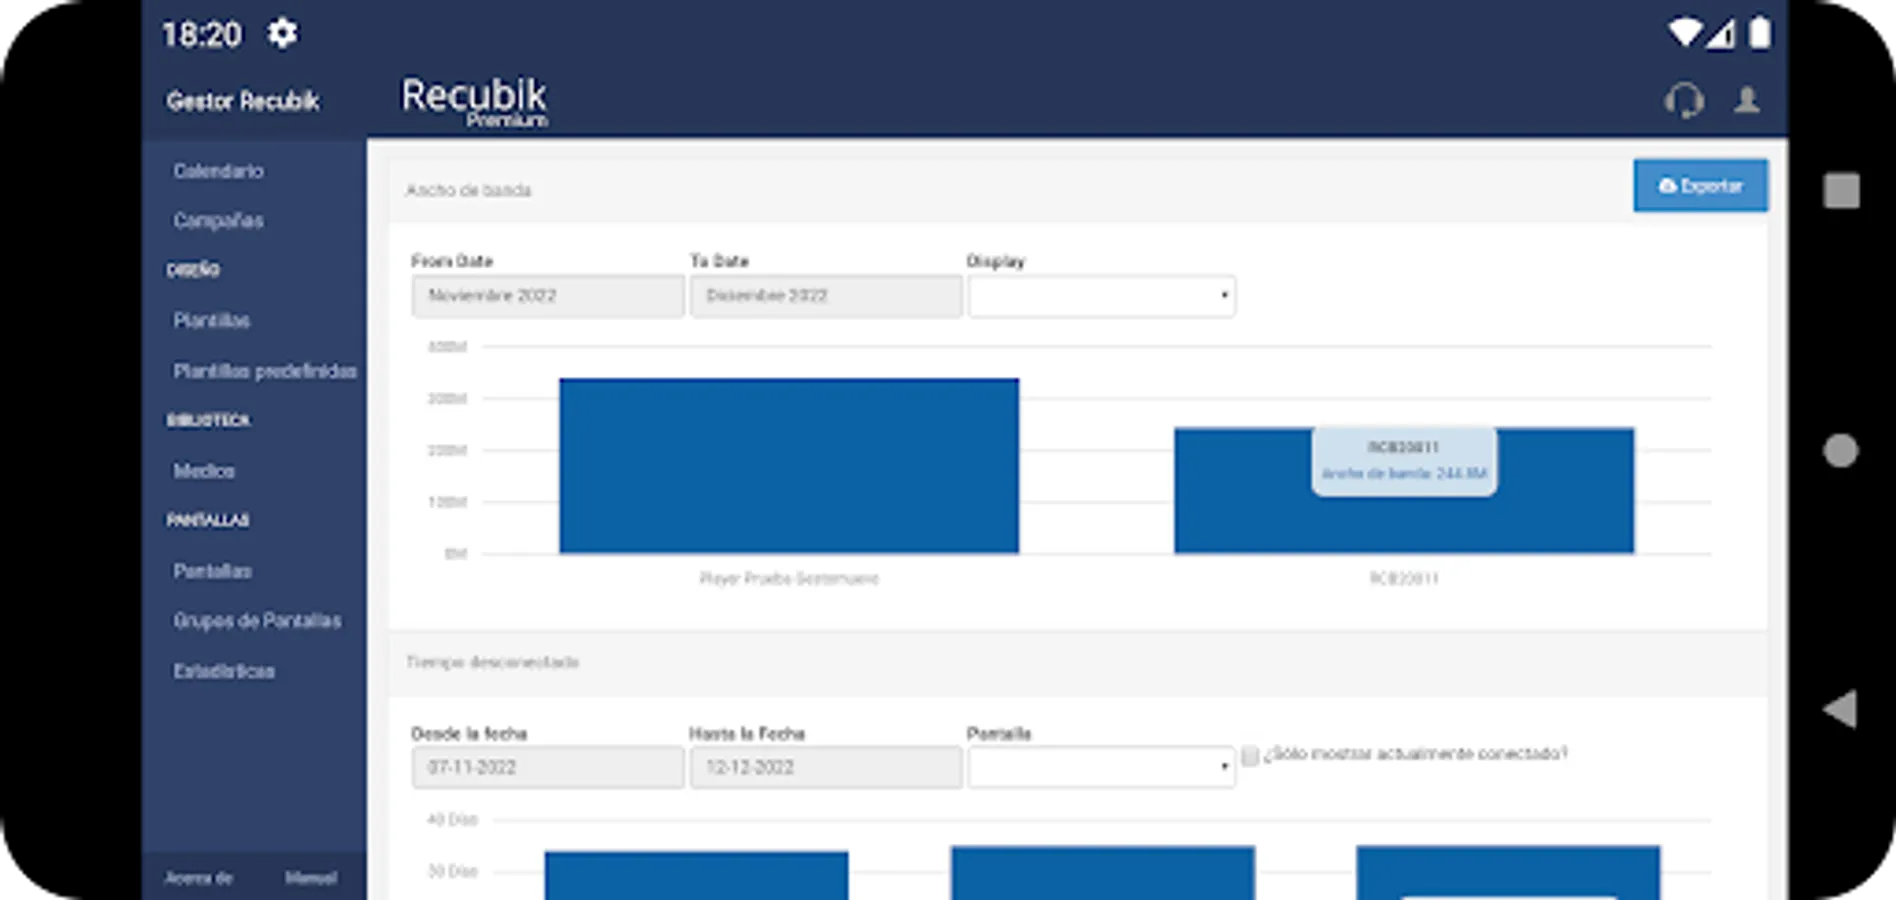
Task: Open Plantillas in the sidebar
Action: (x=211, y=320)
